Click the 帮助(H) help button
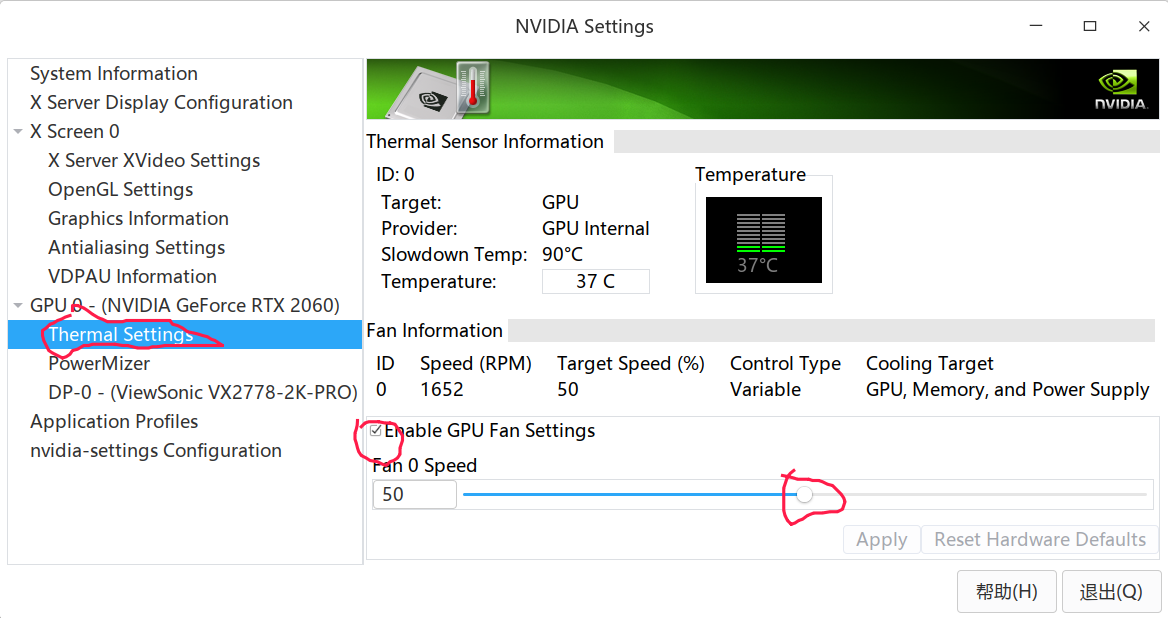The height and width of the screenshot is (618, 1168). [1006, 591]
